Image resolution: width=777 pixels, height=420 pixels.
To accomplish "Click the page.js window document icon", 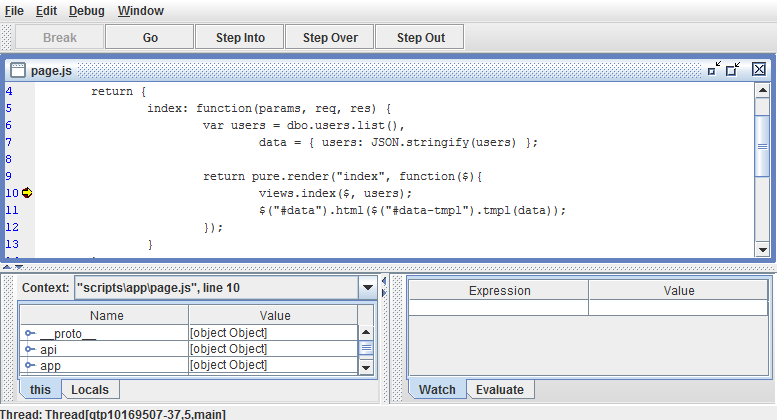I will tap(18, 70).
